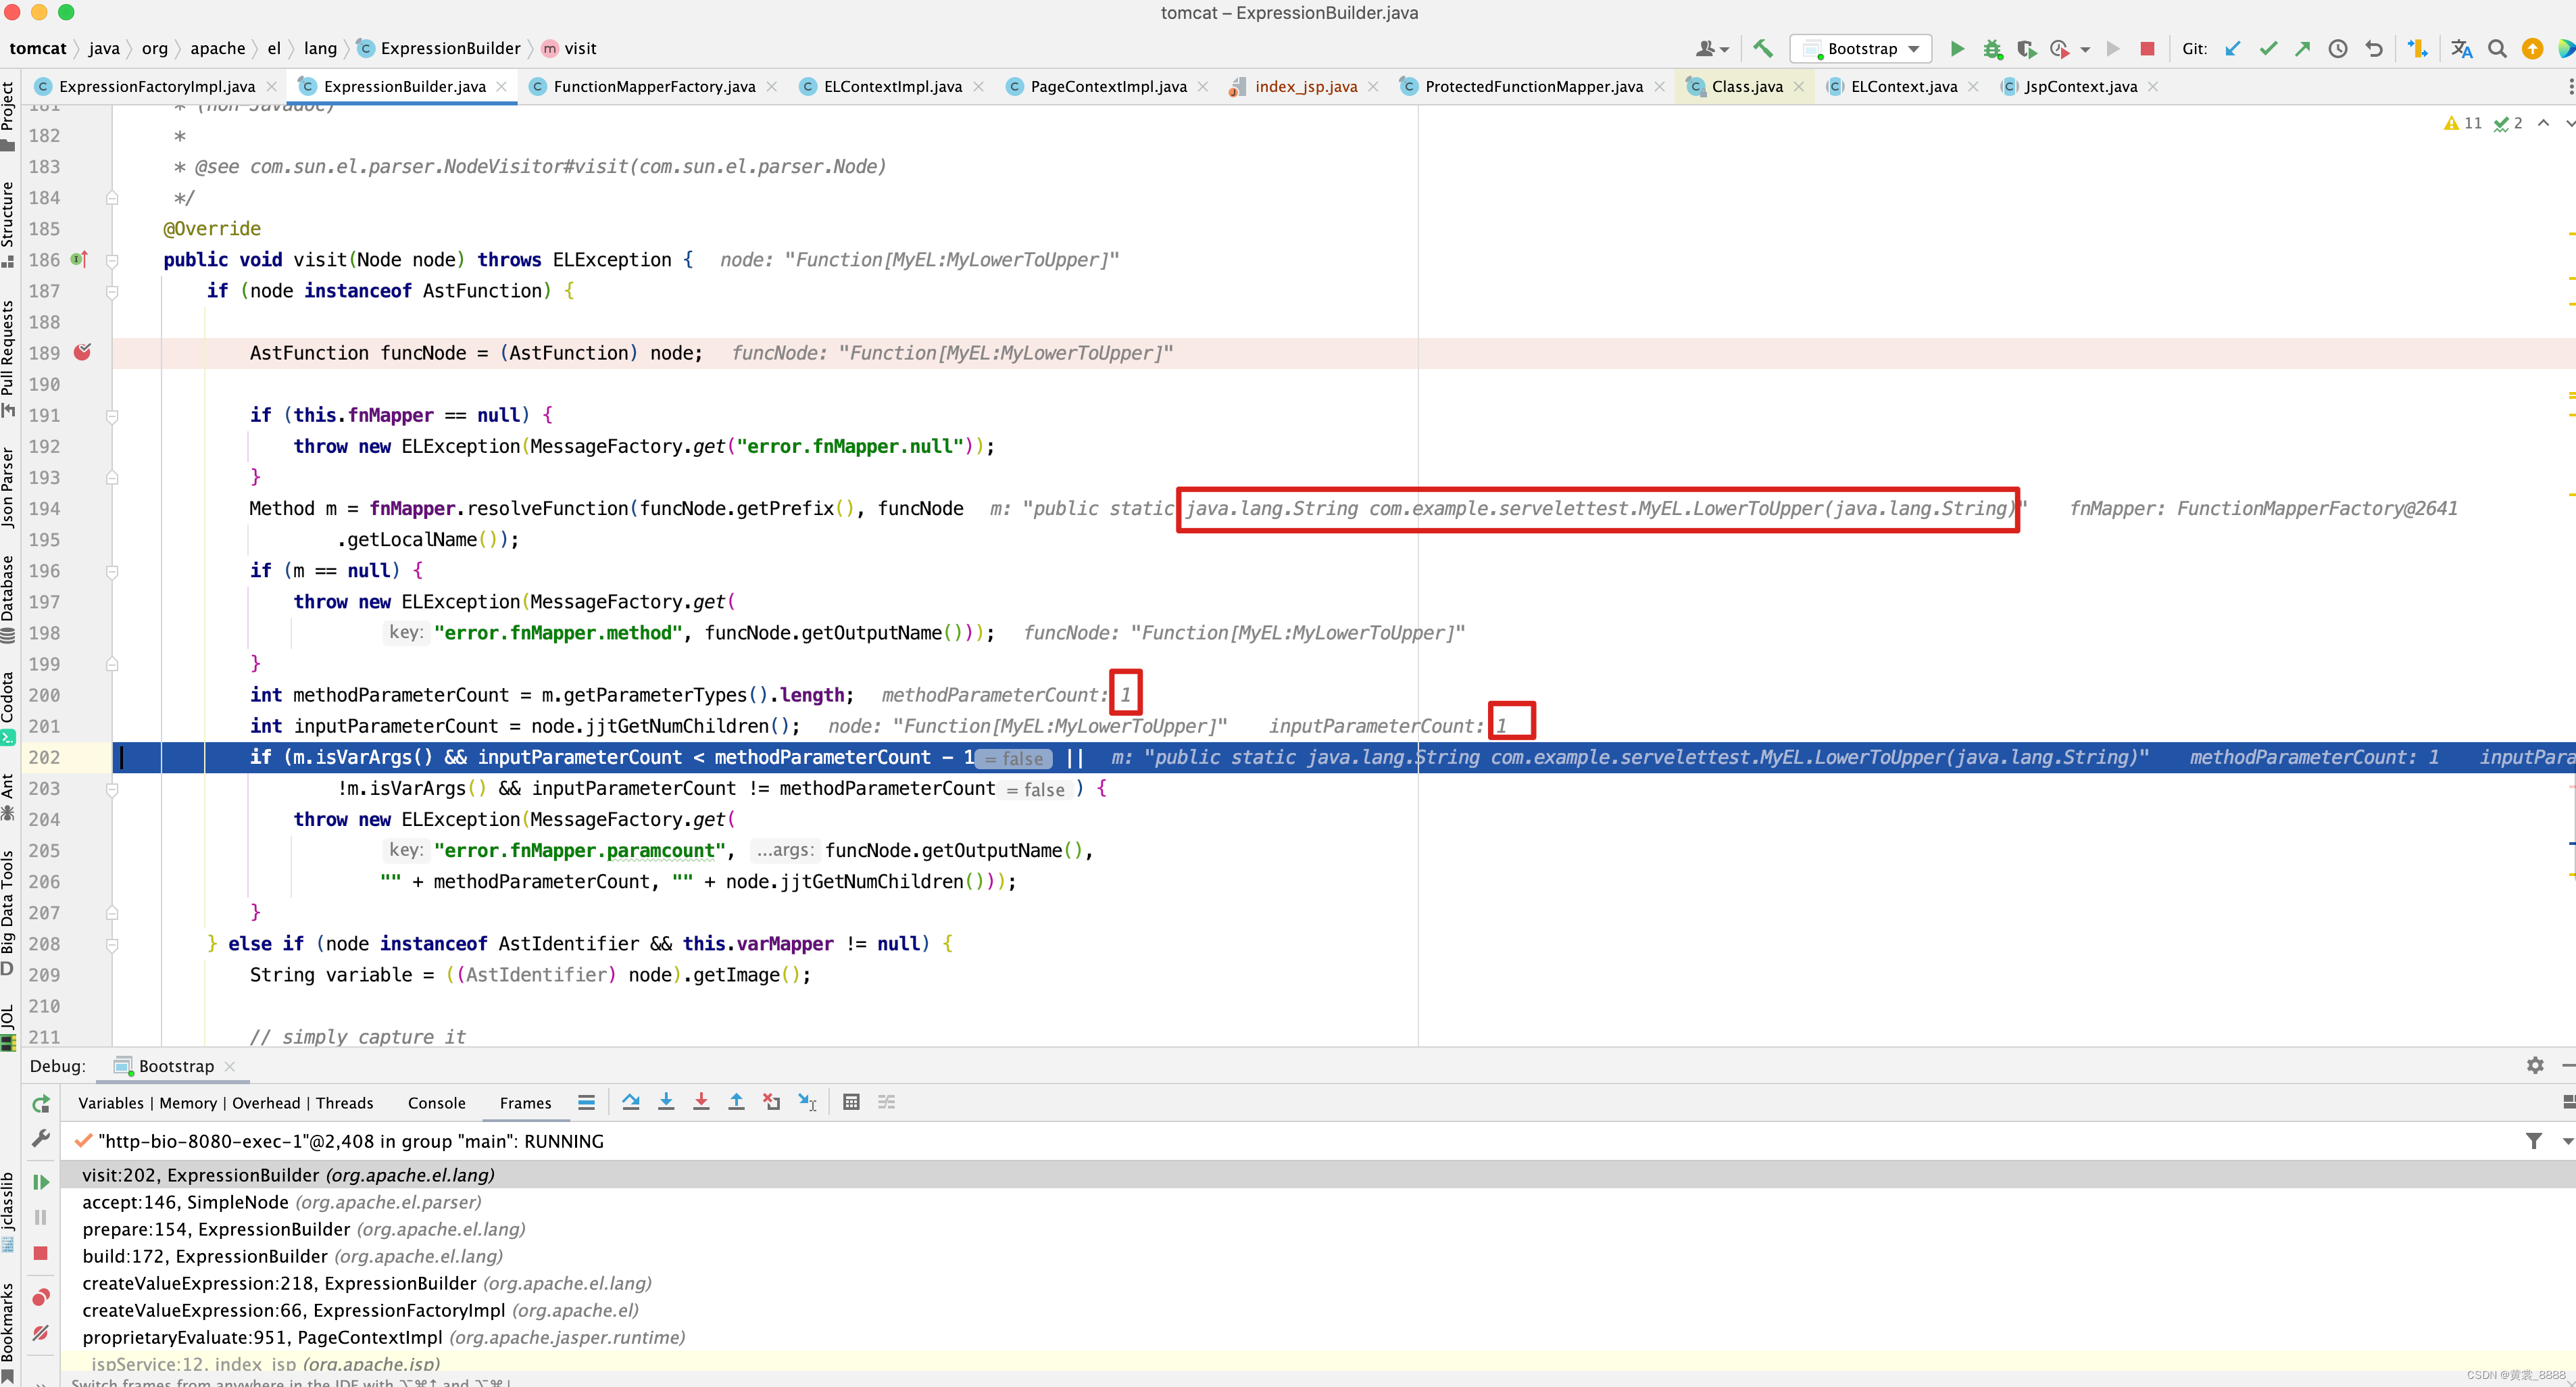Click Run to Cursor icon
This screenshot has height=1387, width=2576.
(807, 1102)
